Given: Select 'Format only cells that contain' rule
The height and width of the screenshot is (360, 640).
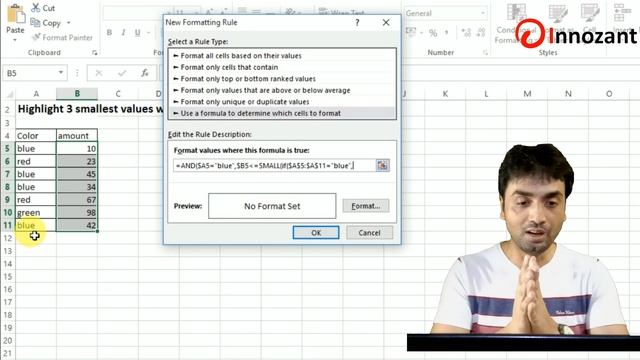Looking at the screenshot, I should (282, 67).
